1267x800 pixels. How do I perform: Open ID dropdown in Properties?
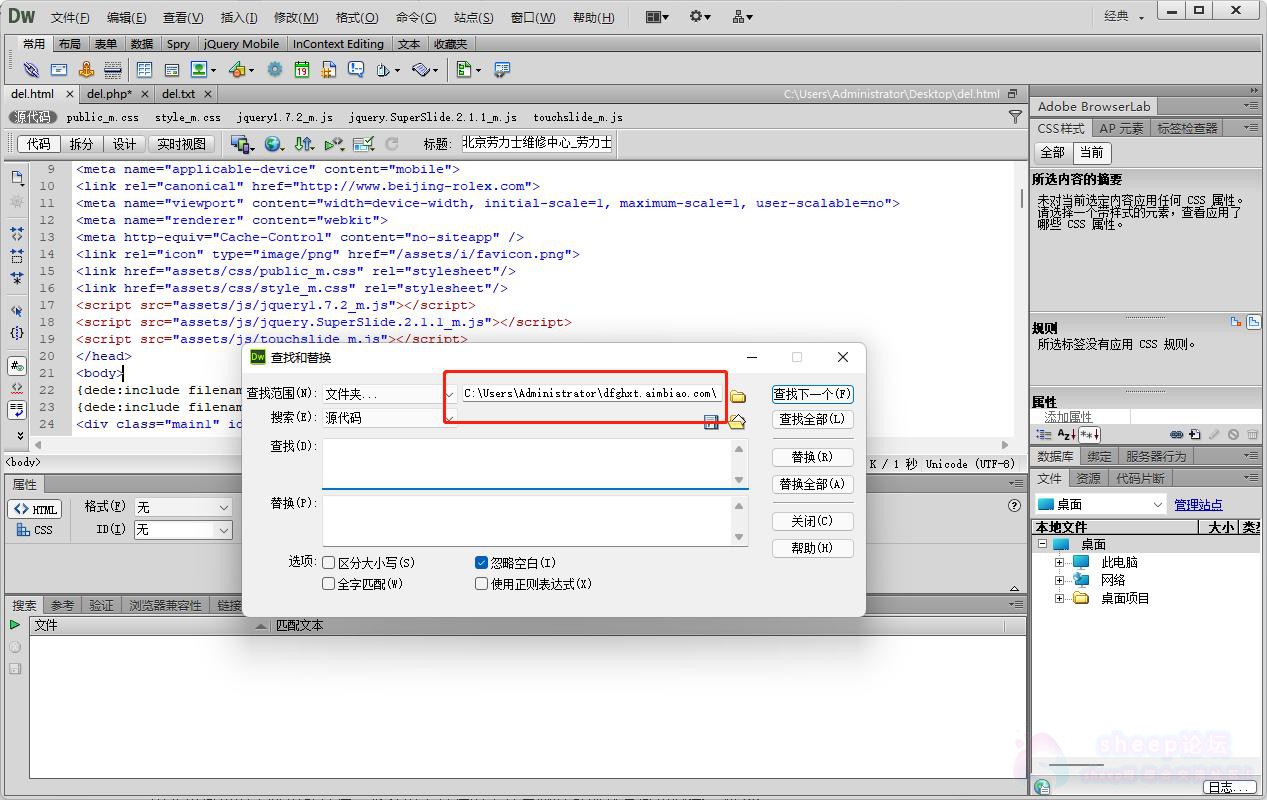(x=183, y=530)
